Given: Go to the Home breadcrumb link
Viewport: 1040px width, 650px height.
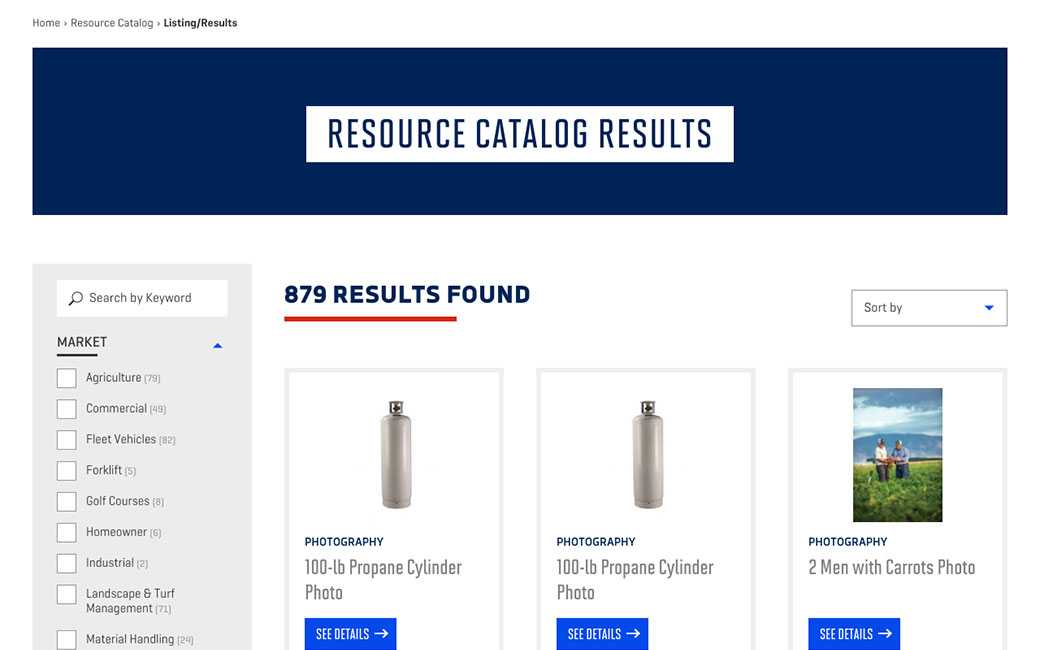Looking at the screenshot, I should [x=46, y=23].
